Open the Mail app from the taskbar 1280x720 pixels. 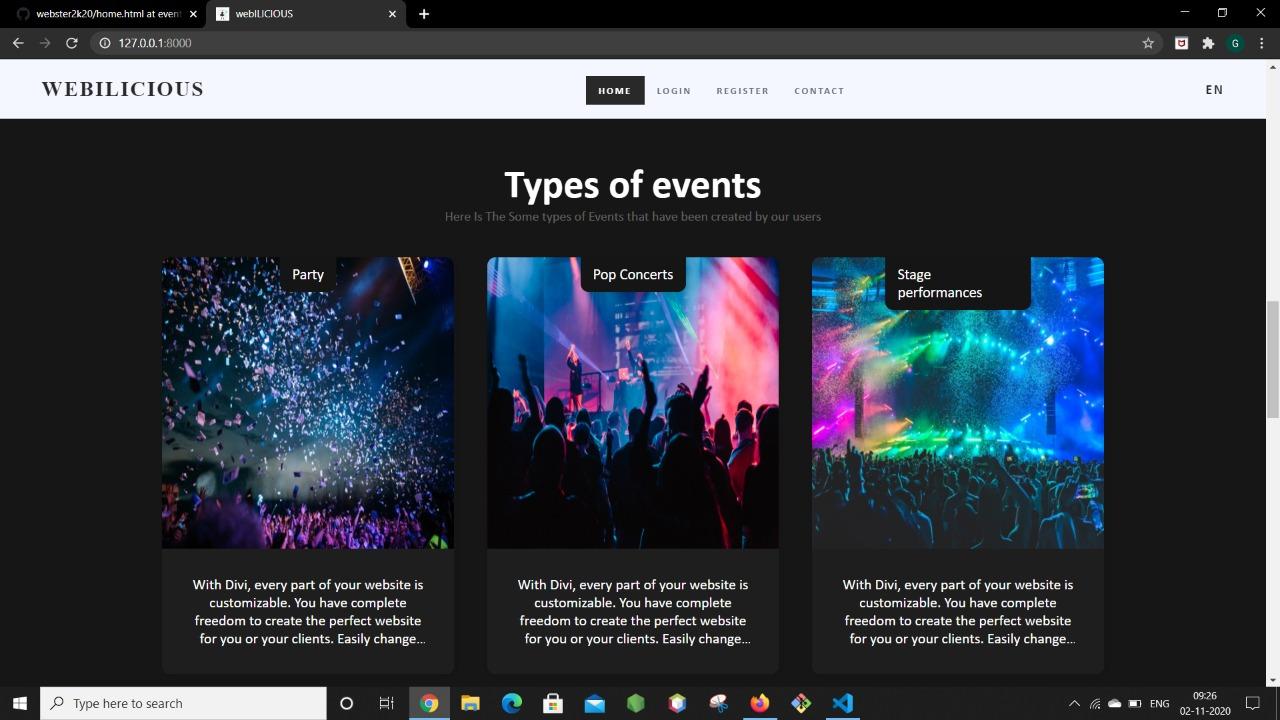594,703
